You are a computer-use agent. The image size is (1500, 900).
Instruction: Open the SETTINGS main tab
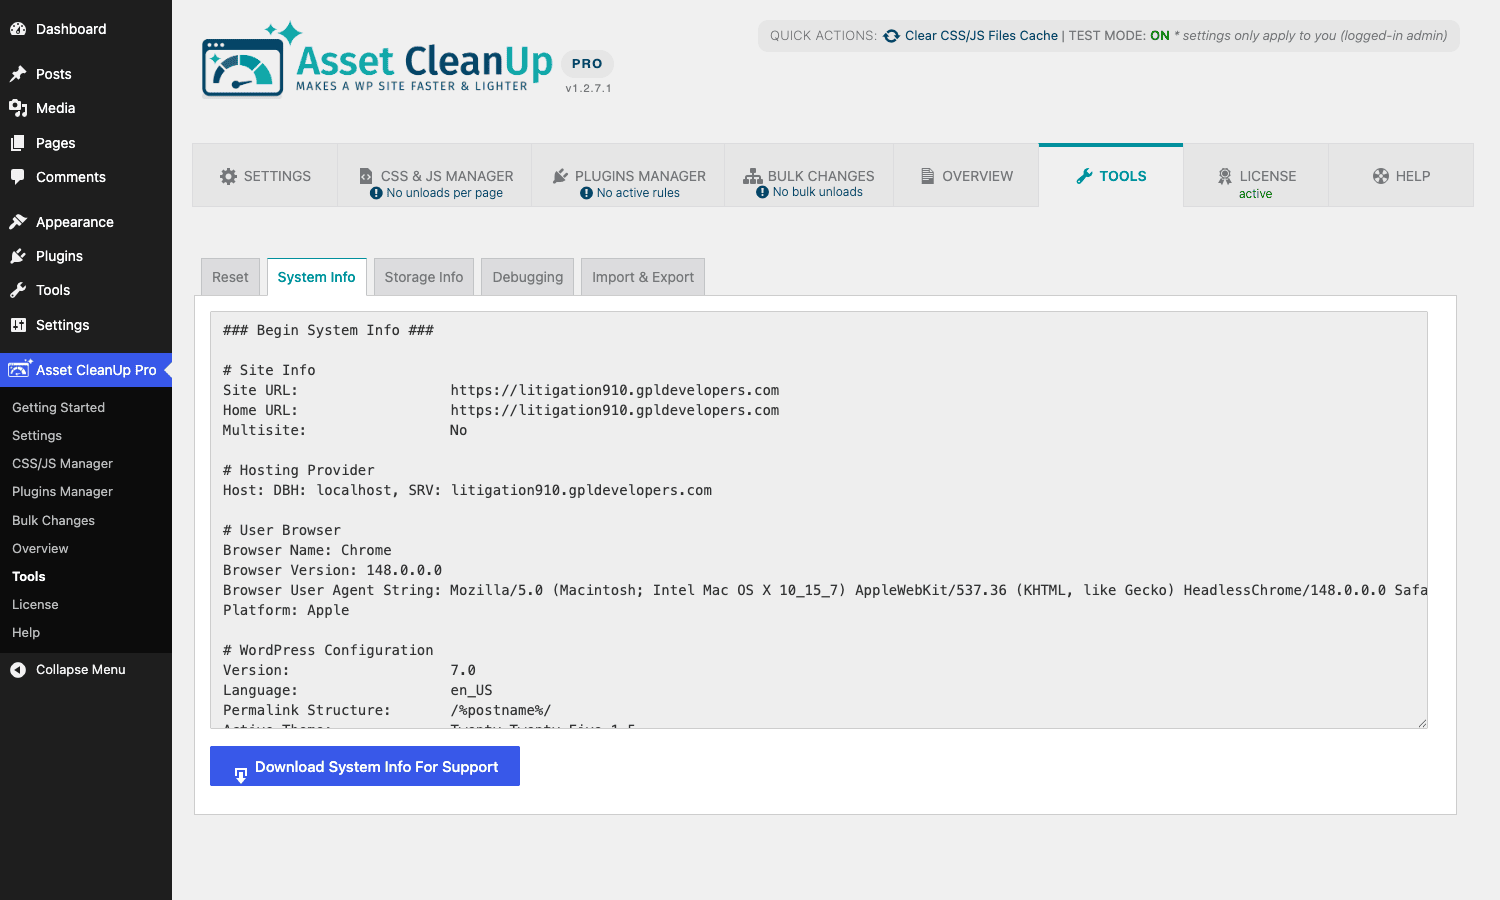[265, 176]
